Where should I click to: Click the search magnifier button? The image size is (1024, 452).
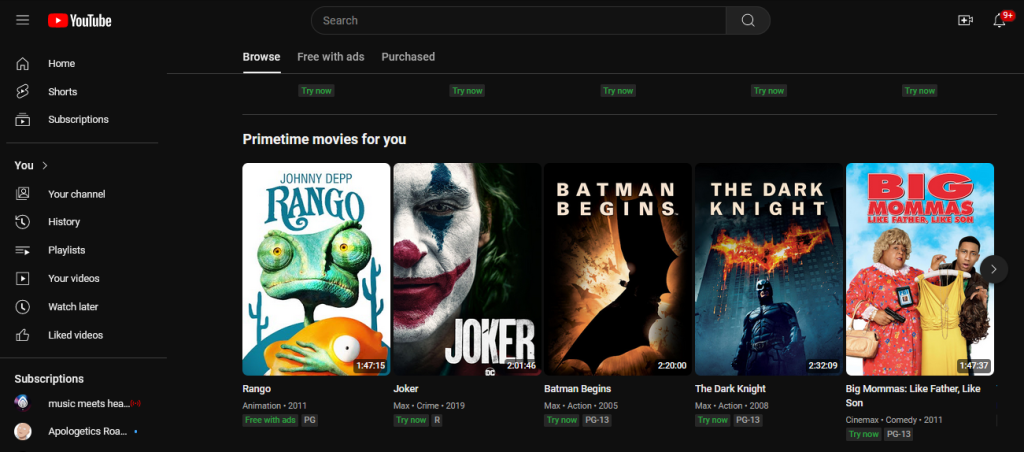[748, 20]
